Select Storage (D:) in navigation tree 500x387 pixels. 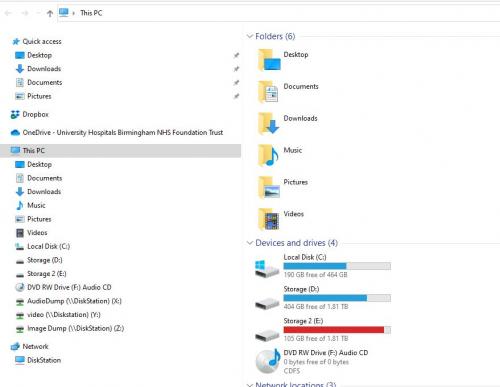pyautogui.click(x=45, y=260)
